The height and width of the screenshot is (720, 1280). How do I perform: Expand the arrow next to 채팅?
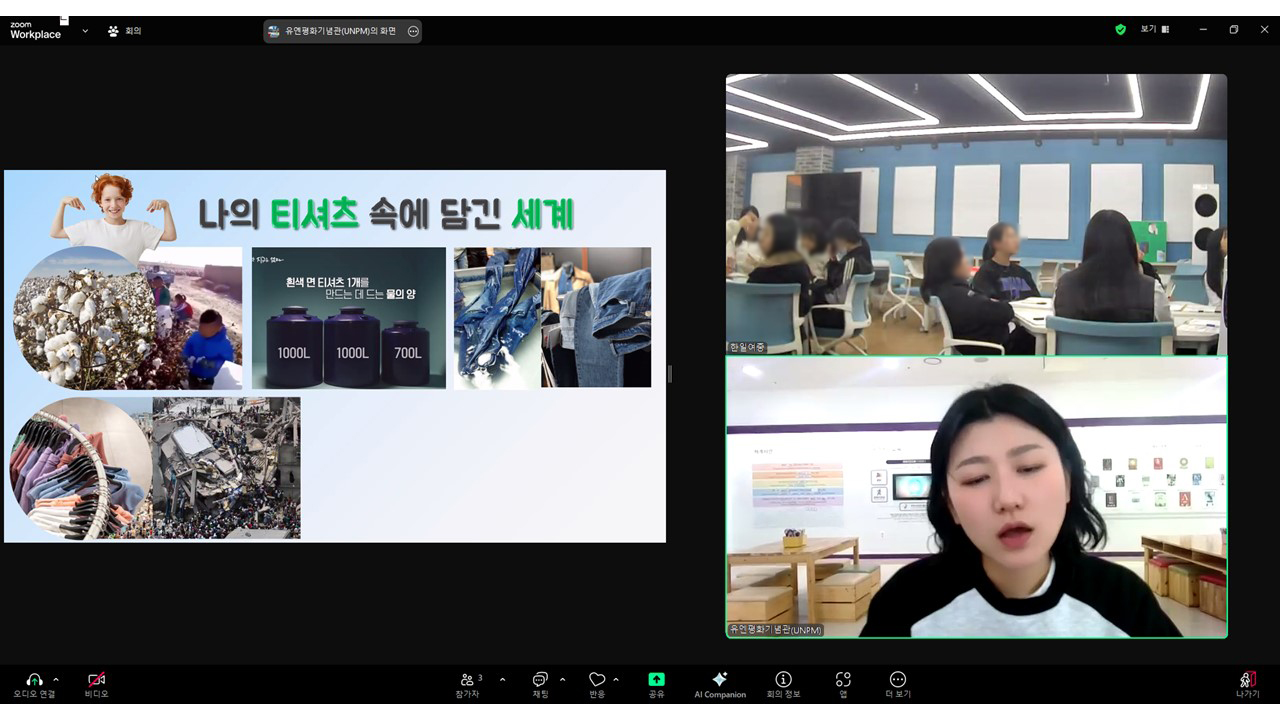click(x=562, y=679)
